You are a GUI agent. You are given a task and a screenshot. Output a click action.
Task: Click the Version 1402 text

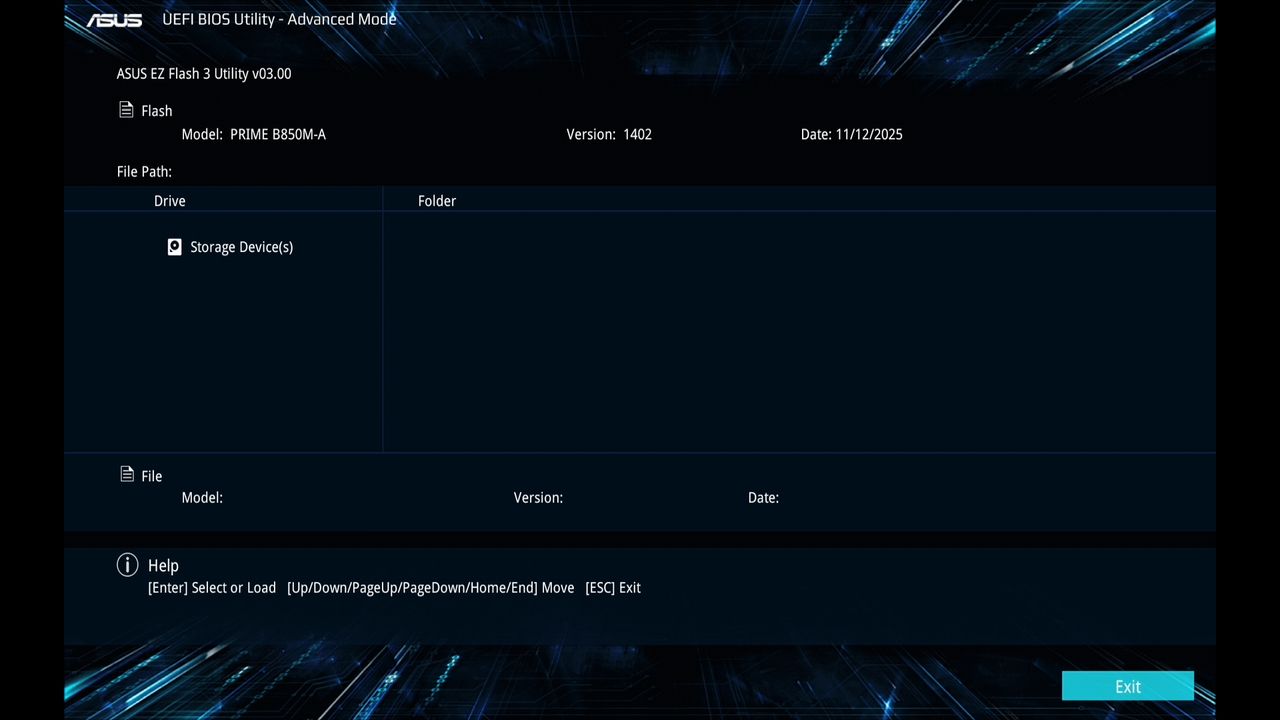pos(609,134)
